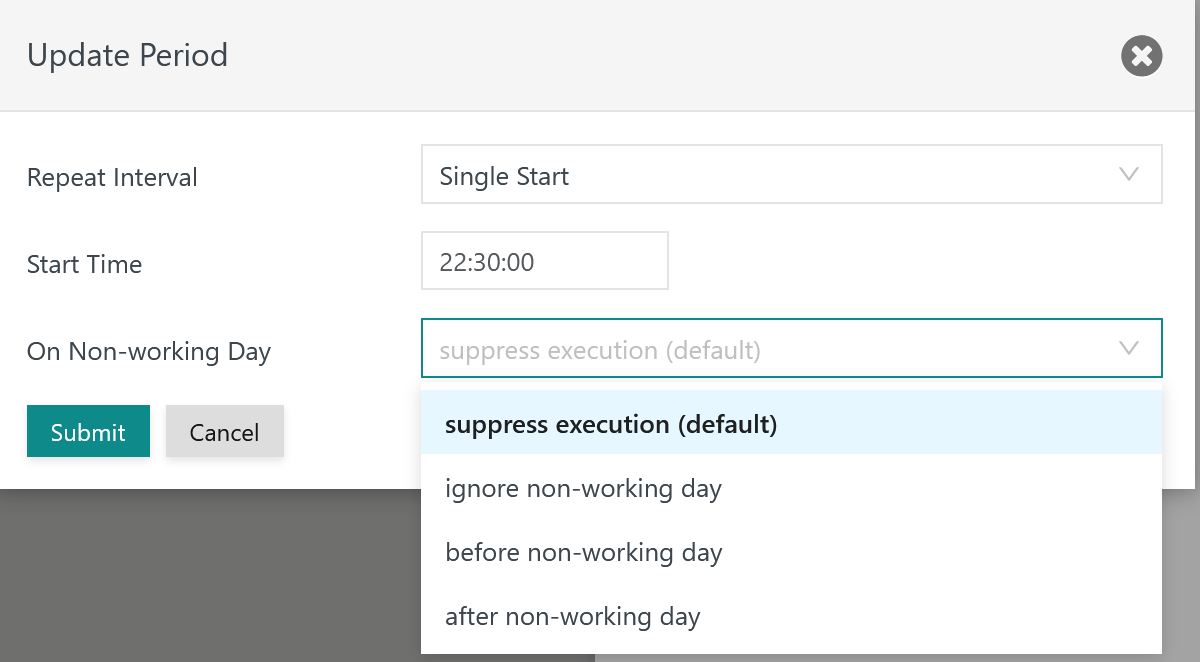Cancel the period update
The image size is (1200, 662).
(225, 431)
